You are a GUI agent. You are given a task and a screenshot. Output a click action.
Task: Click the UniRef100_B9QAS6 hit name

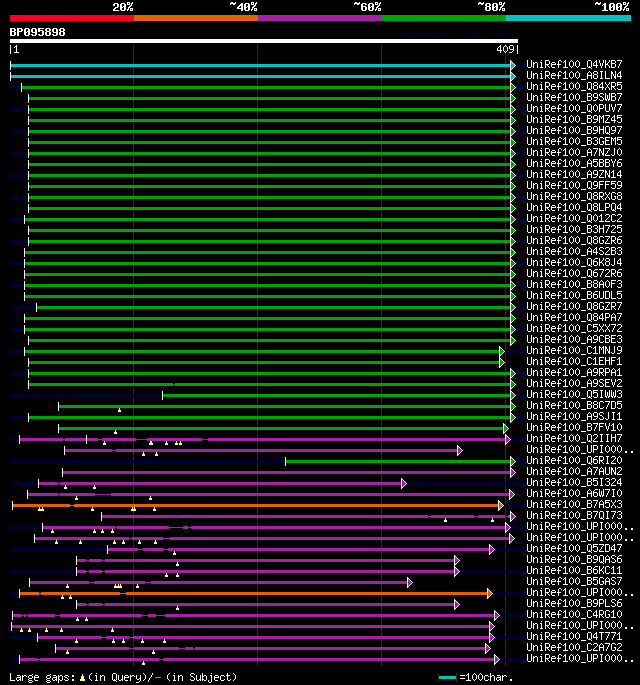point(574,559)
